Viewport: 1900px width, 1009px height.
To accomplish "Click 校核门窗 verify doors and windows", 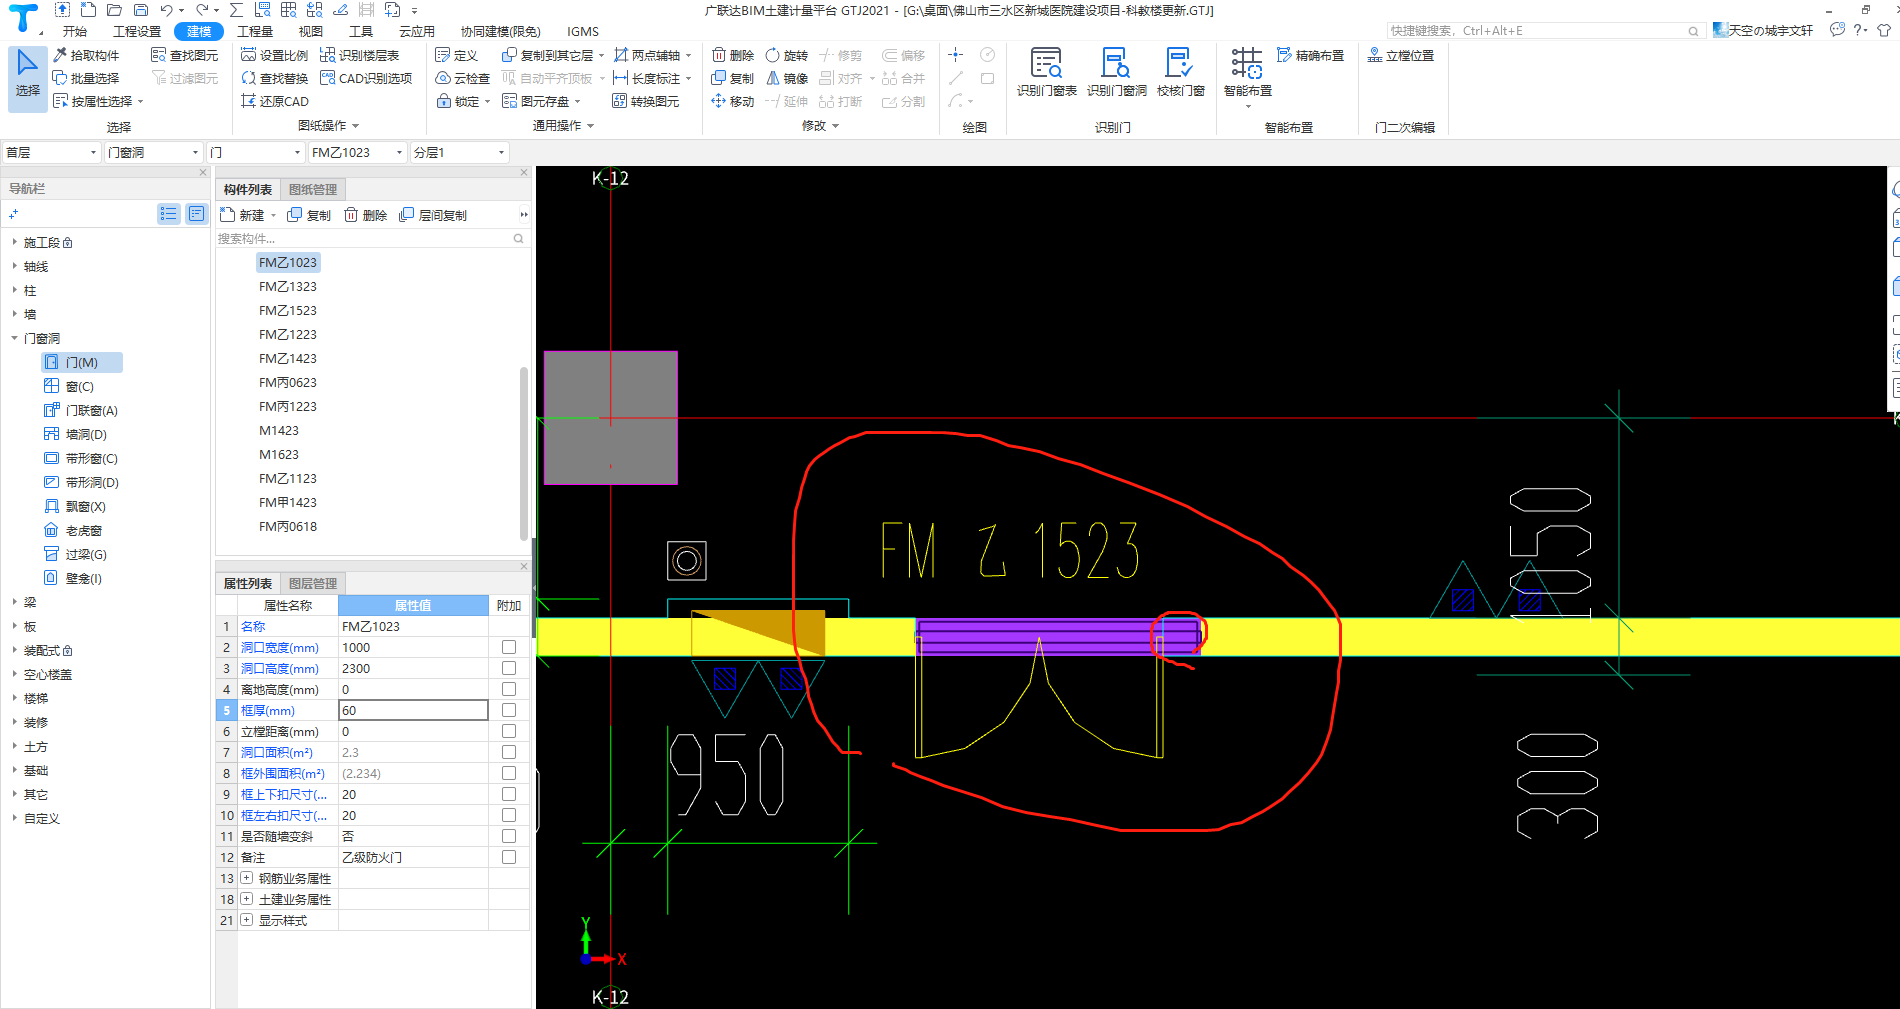I will pyautogui.click(x=1180, y=72).
